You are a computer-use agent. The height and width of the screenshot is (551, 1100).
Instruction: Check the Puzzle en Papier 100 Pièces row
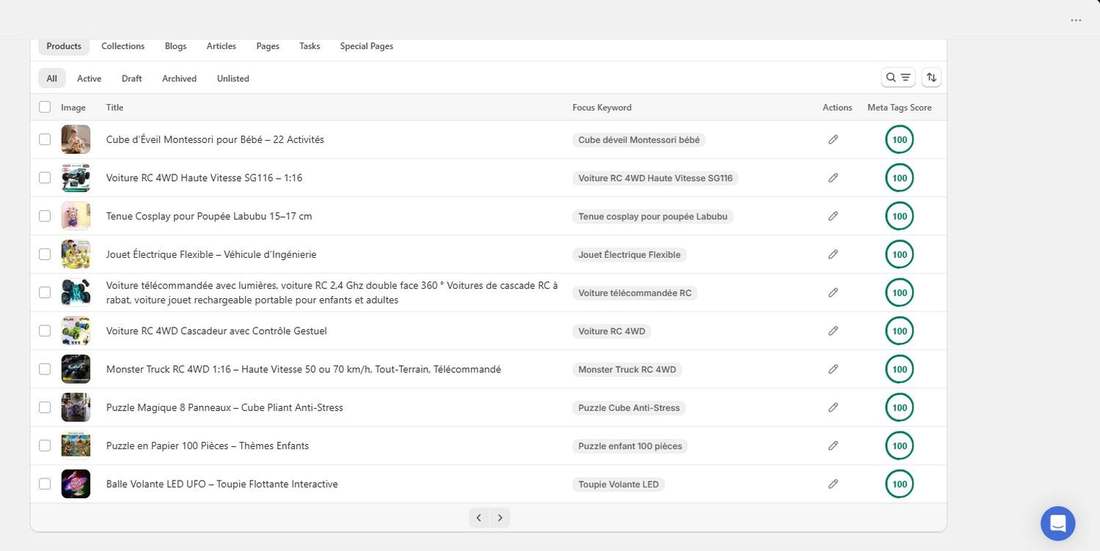click(x=45, y=446)
